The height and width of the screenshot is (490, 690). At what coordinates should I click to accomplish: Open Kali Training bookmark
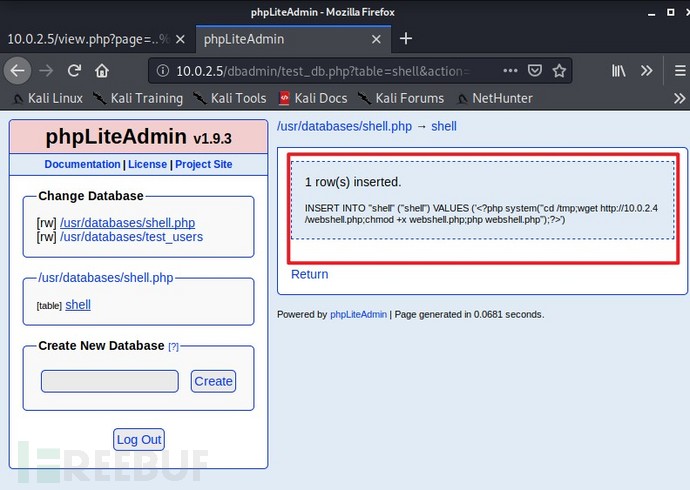138,98
